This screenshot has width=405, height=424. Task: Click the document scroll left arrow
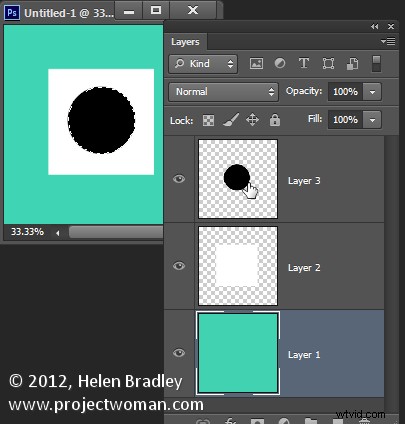[58, 233]
